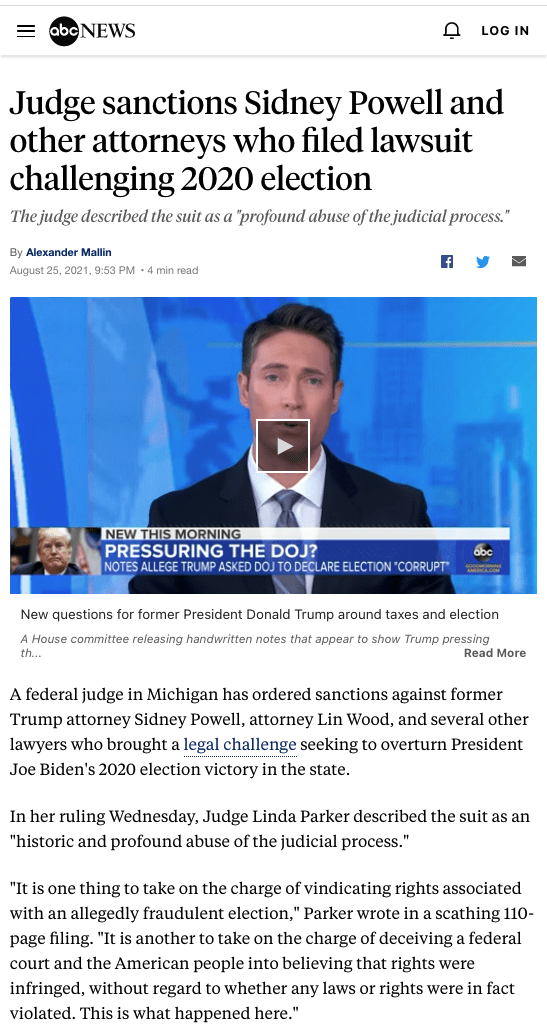The image size is (547, 1032).
Task: Click the GMA abc logo in video
Action: 483,557
